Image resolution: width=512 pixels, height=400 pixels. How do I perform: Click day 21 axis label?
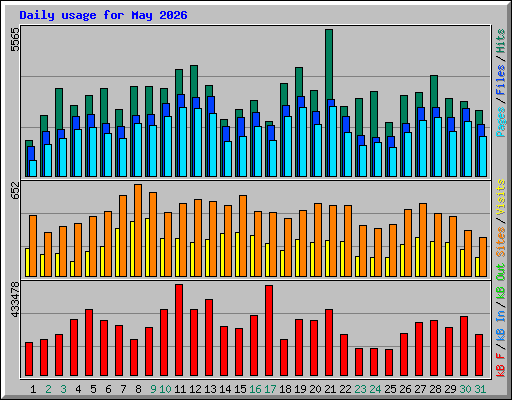(x=330, y=389)
